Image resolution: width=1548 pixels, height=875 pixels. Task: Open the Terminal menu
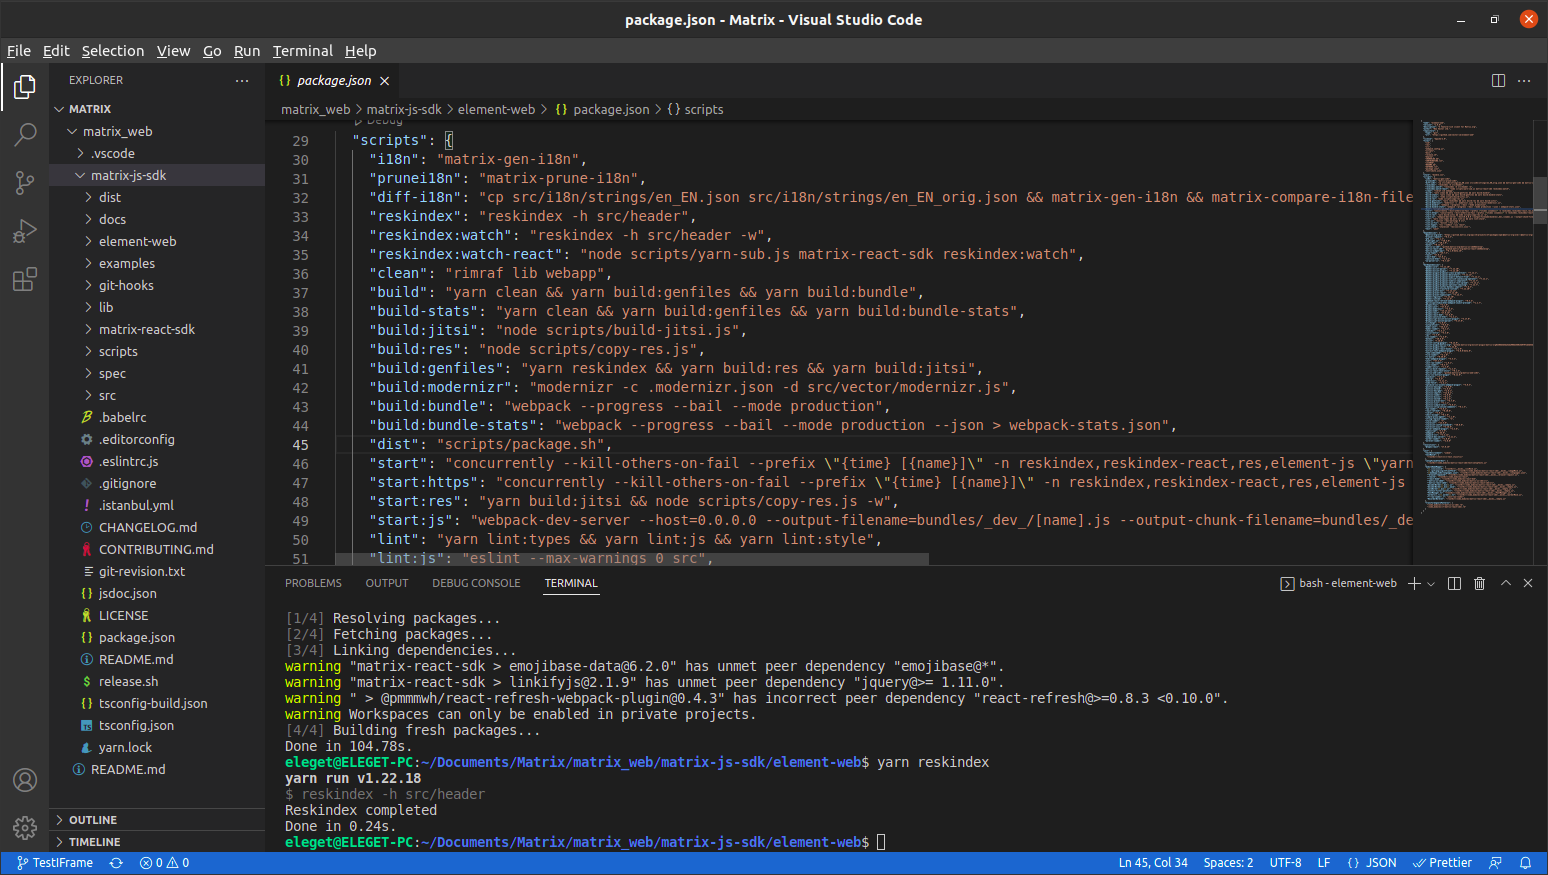coord(302,51)
